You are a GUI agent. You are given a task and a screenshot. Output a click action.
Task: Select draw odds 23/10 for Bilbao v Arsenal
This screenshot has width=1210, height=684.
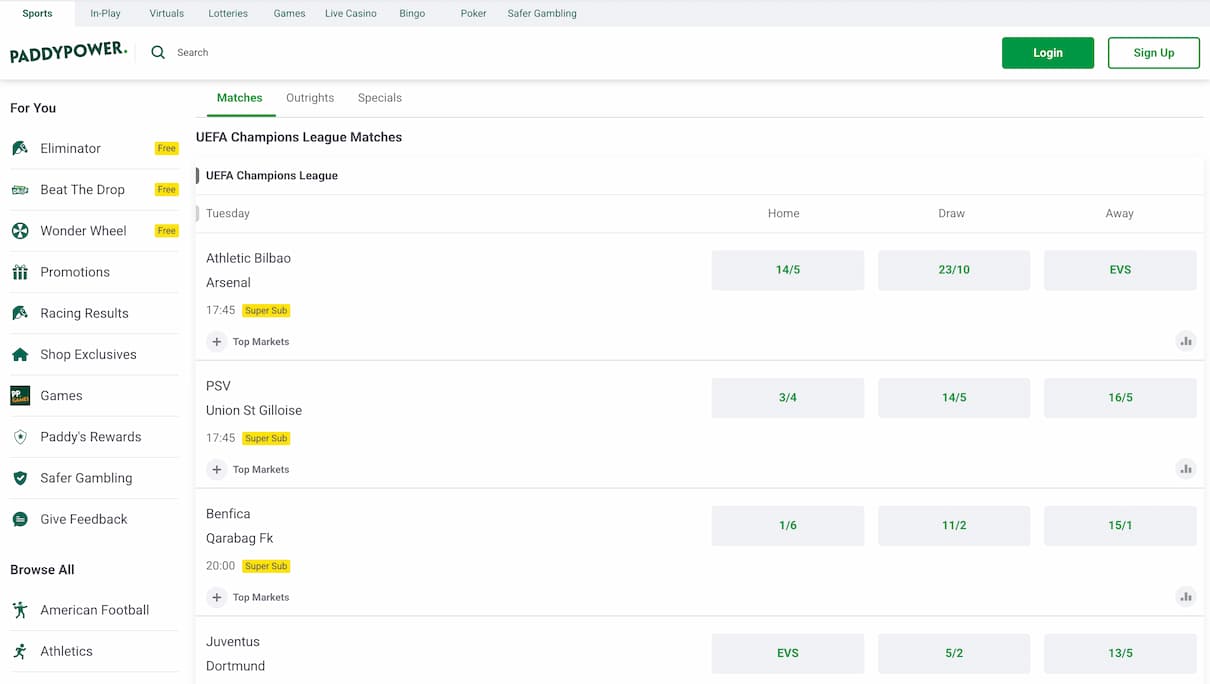954,270
